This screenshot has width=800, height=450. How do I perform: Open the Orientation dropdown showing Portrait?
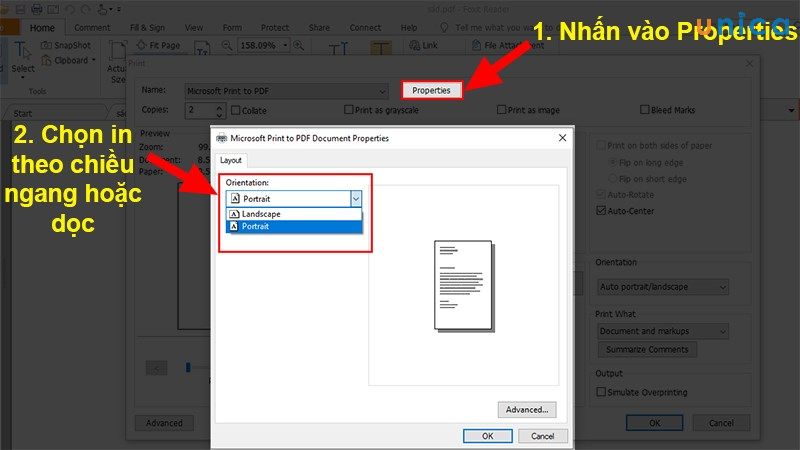(x=293, y=198)
